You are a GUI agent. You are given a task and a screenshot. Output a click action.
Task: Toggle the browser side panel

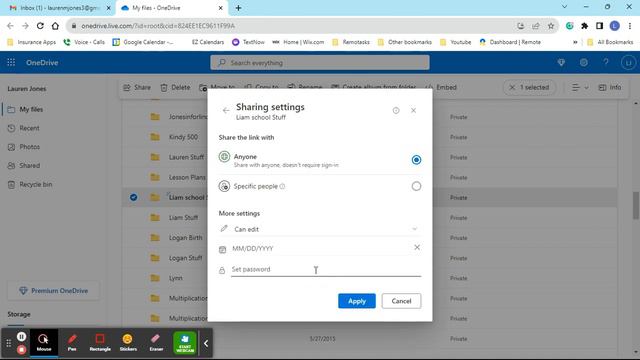point(599,26)
